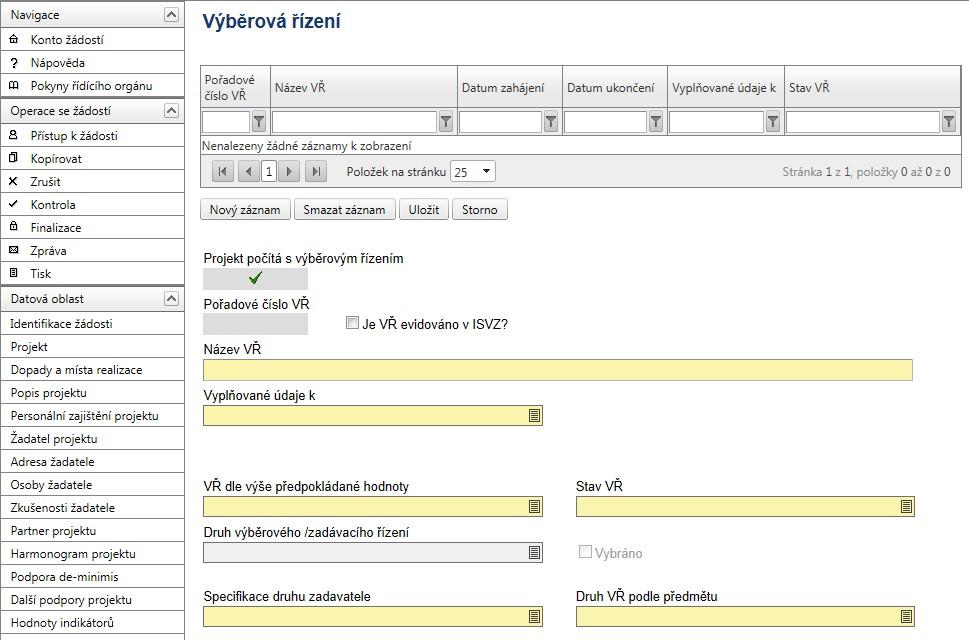Click the Název VŘ yellow text field

558,370
